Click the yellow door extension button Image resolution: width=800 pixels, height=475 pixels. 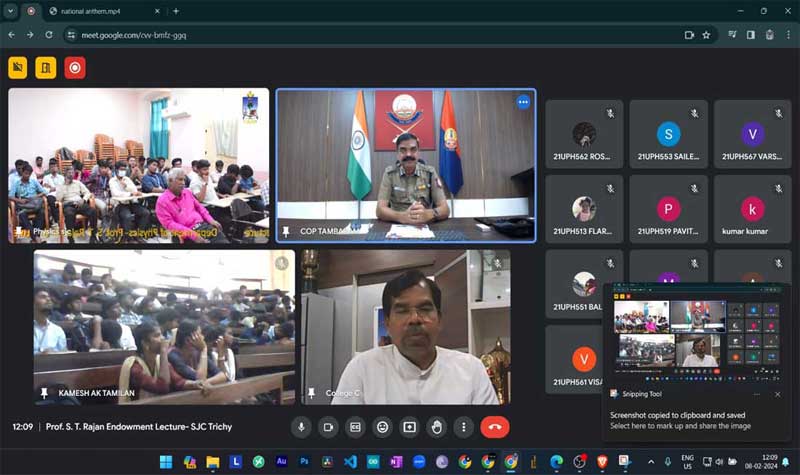[x=46, y=67]
